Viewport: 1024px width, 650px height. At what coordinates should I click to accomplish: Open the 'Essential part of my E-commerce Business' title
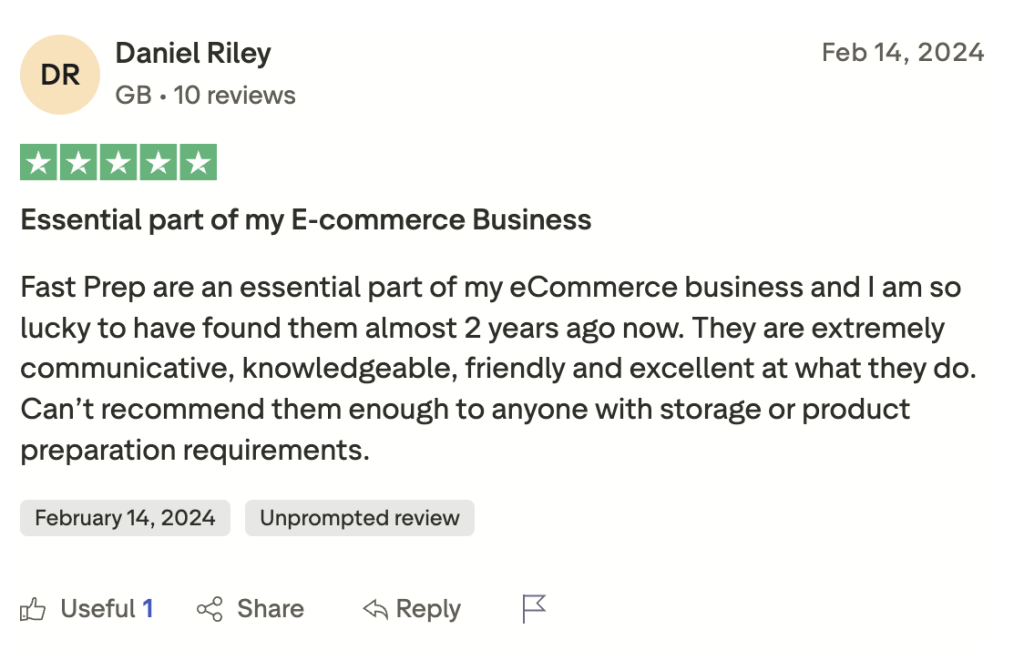(306, 220)
